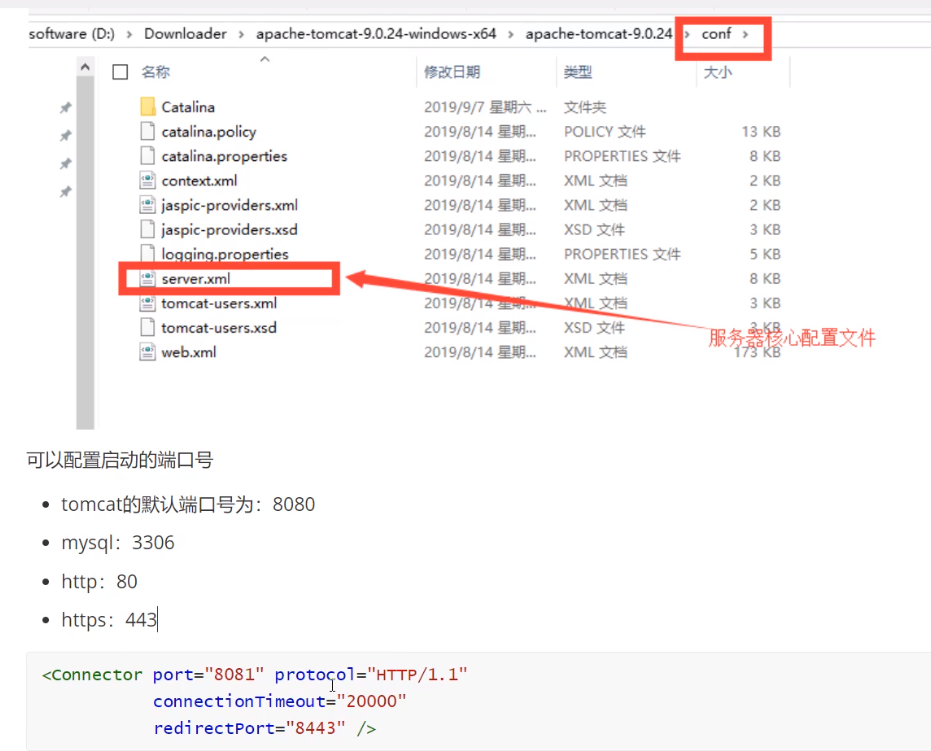Select the jaspic-providers.xsd file name

coord(229,230)
